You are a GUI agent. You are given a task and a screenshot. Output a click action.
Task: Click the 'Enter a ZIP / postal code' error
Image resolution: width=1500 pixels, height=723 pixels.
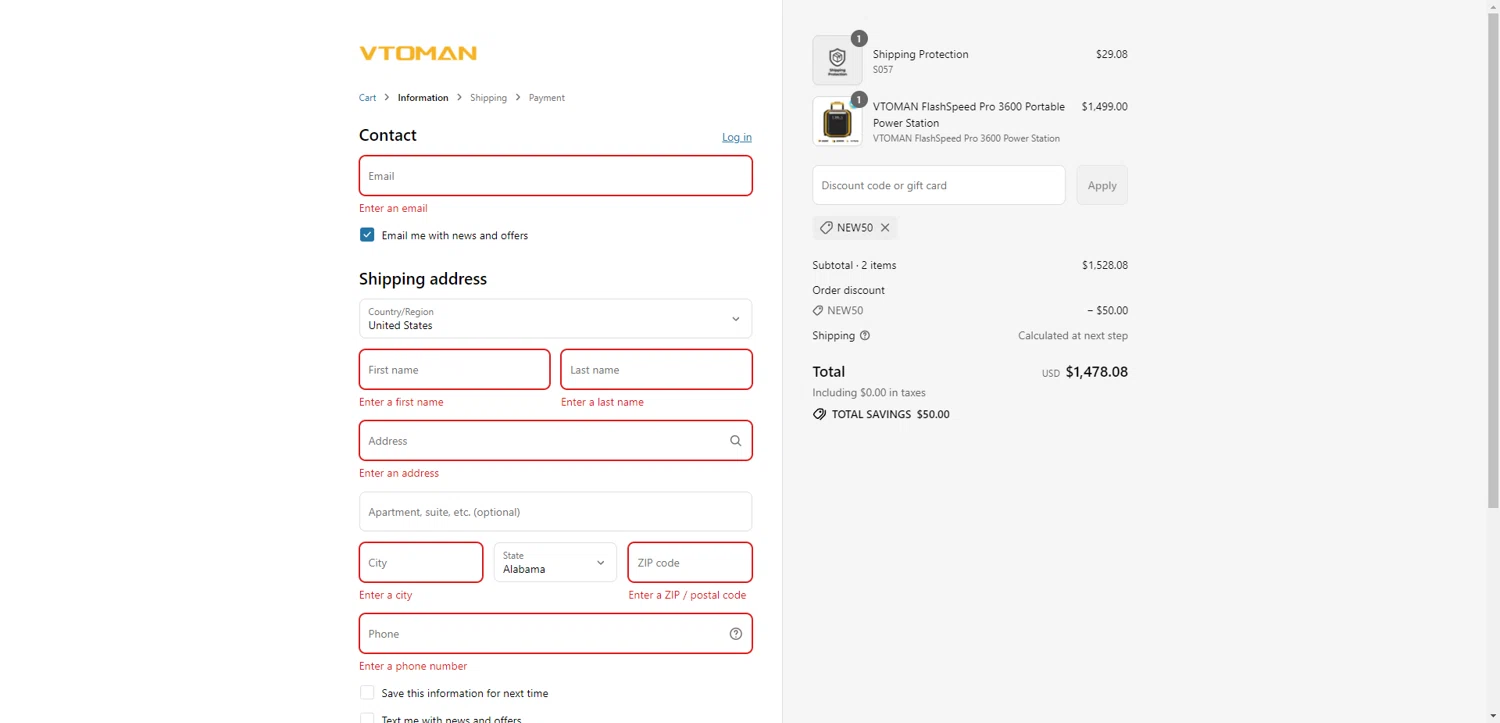coord(687,595)
